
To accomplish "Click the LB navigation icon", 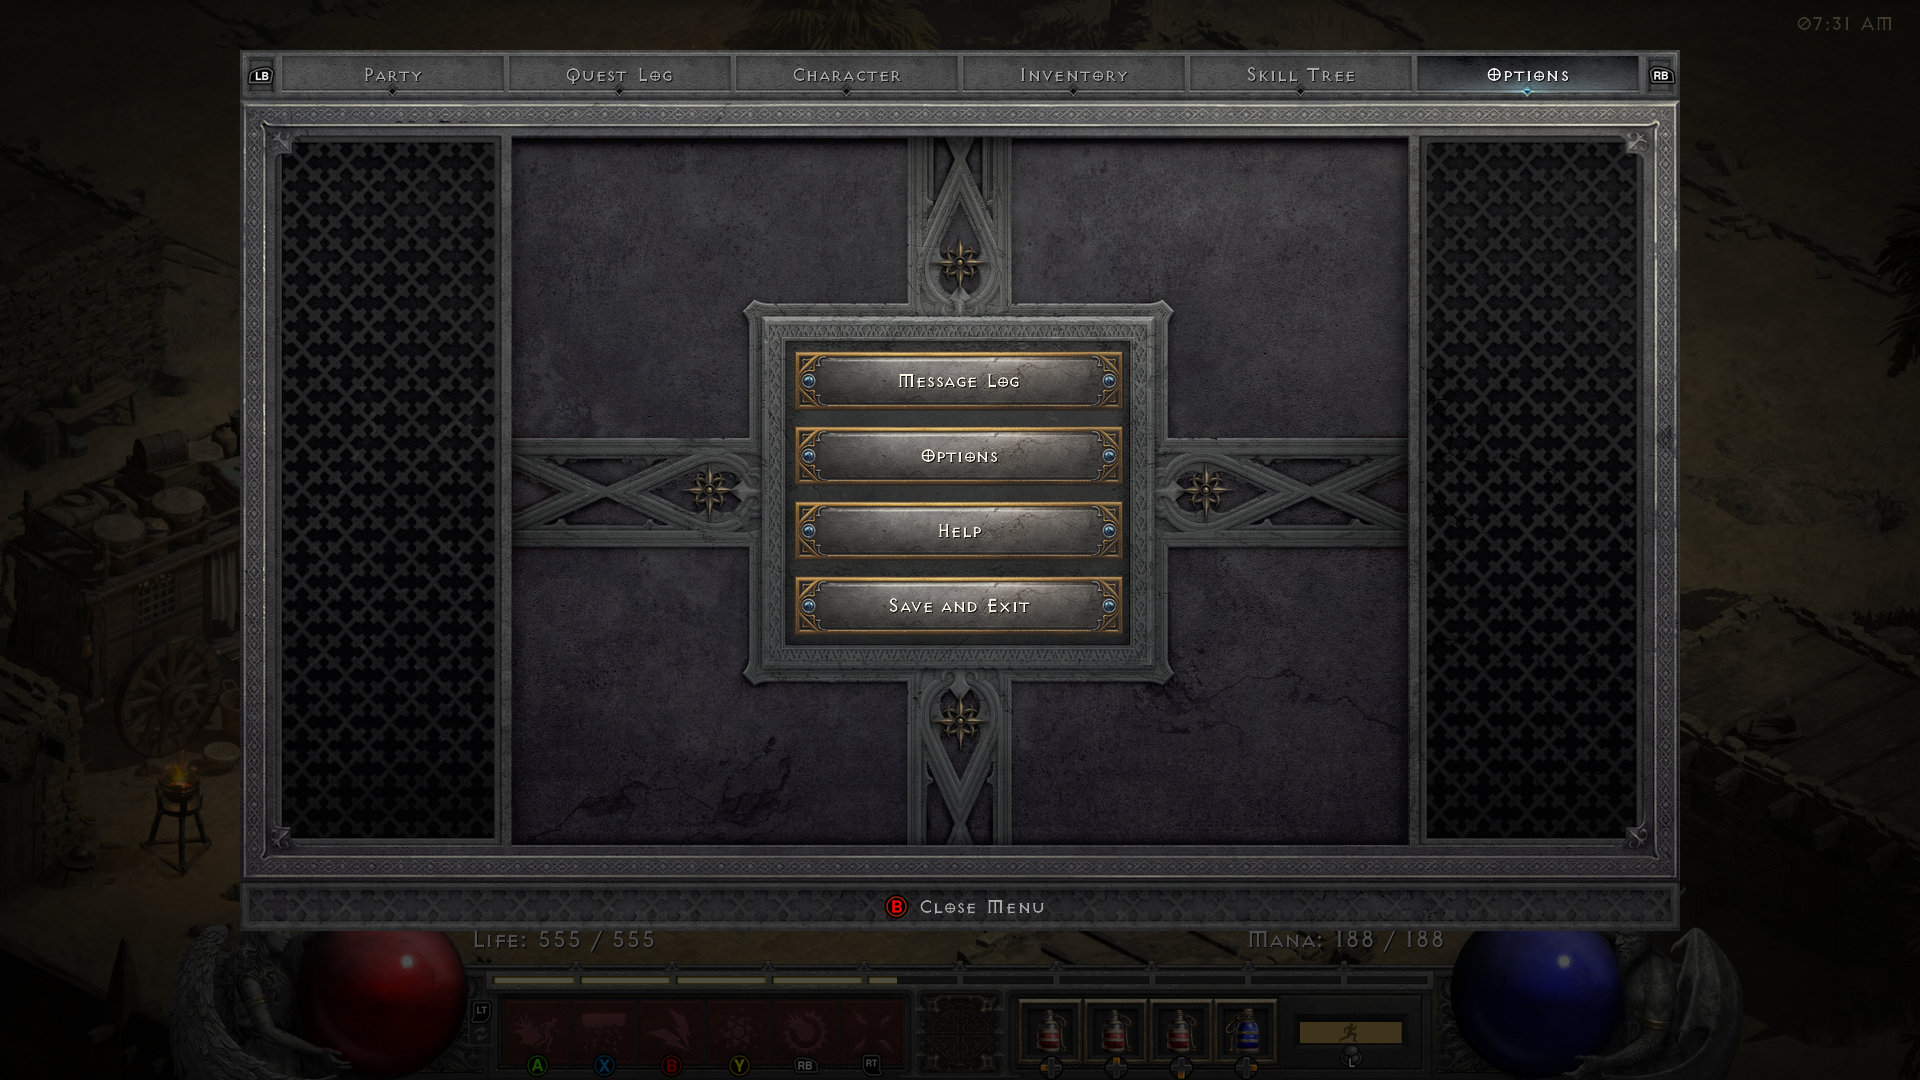I will point(261,75).
